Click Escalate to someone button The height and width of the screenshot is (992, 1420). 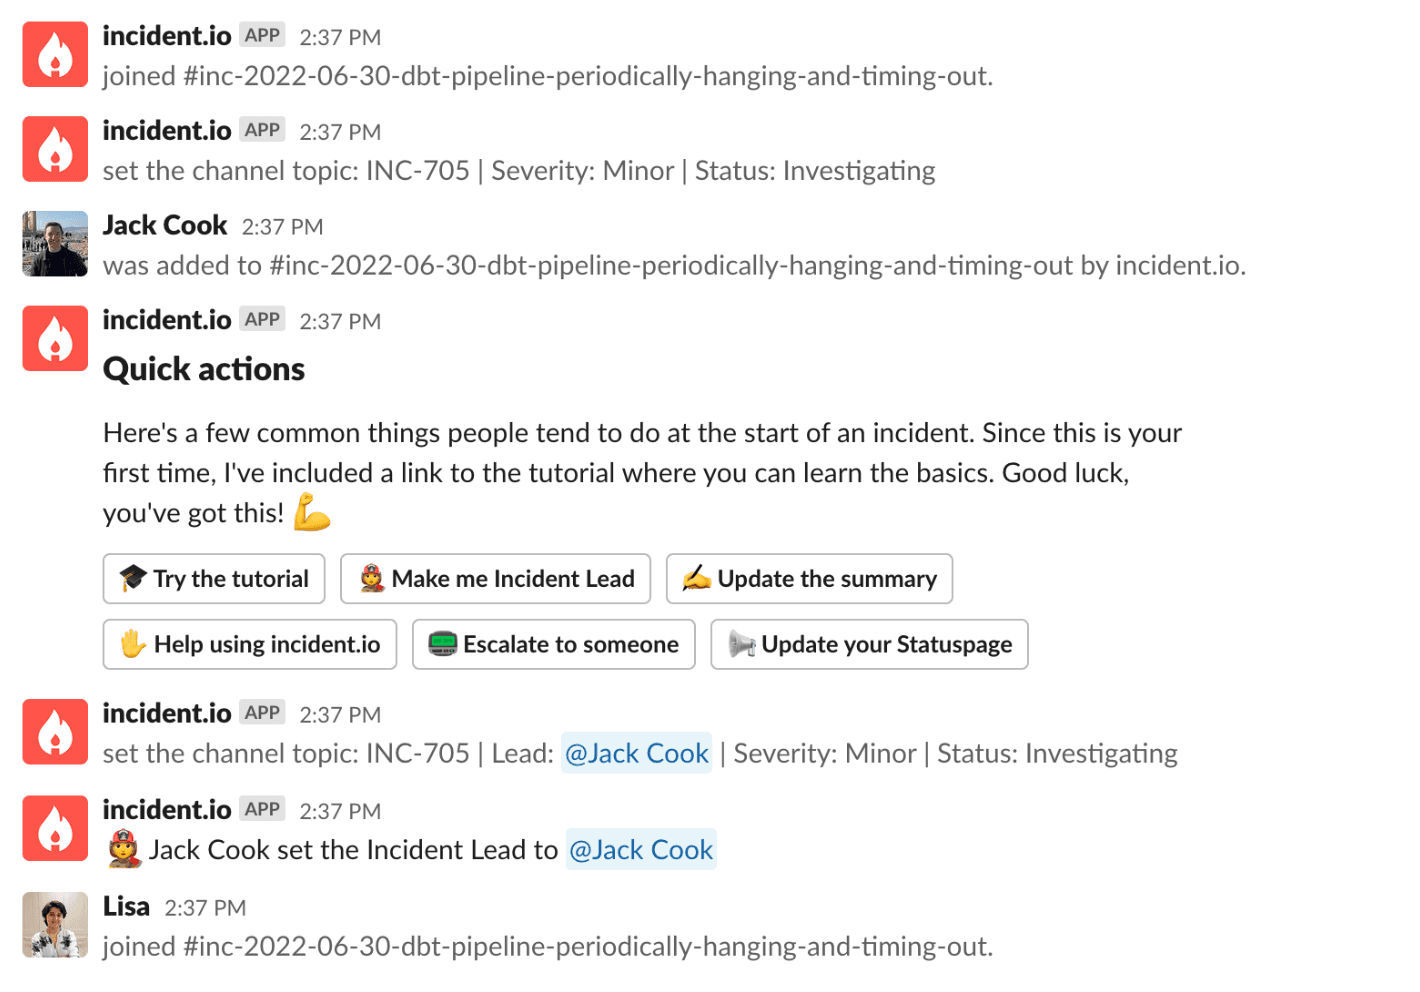(554, 645)
